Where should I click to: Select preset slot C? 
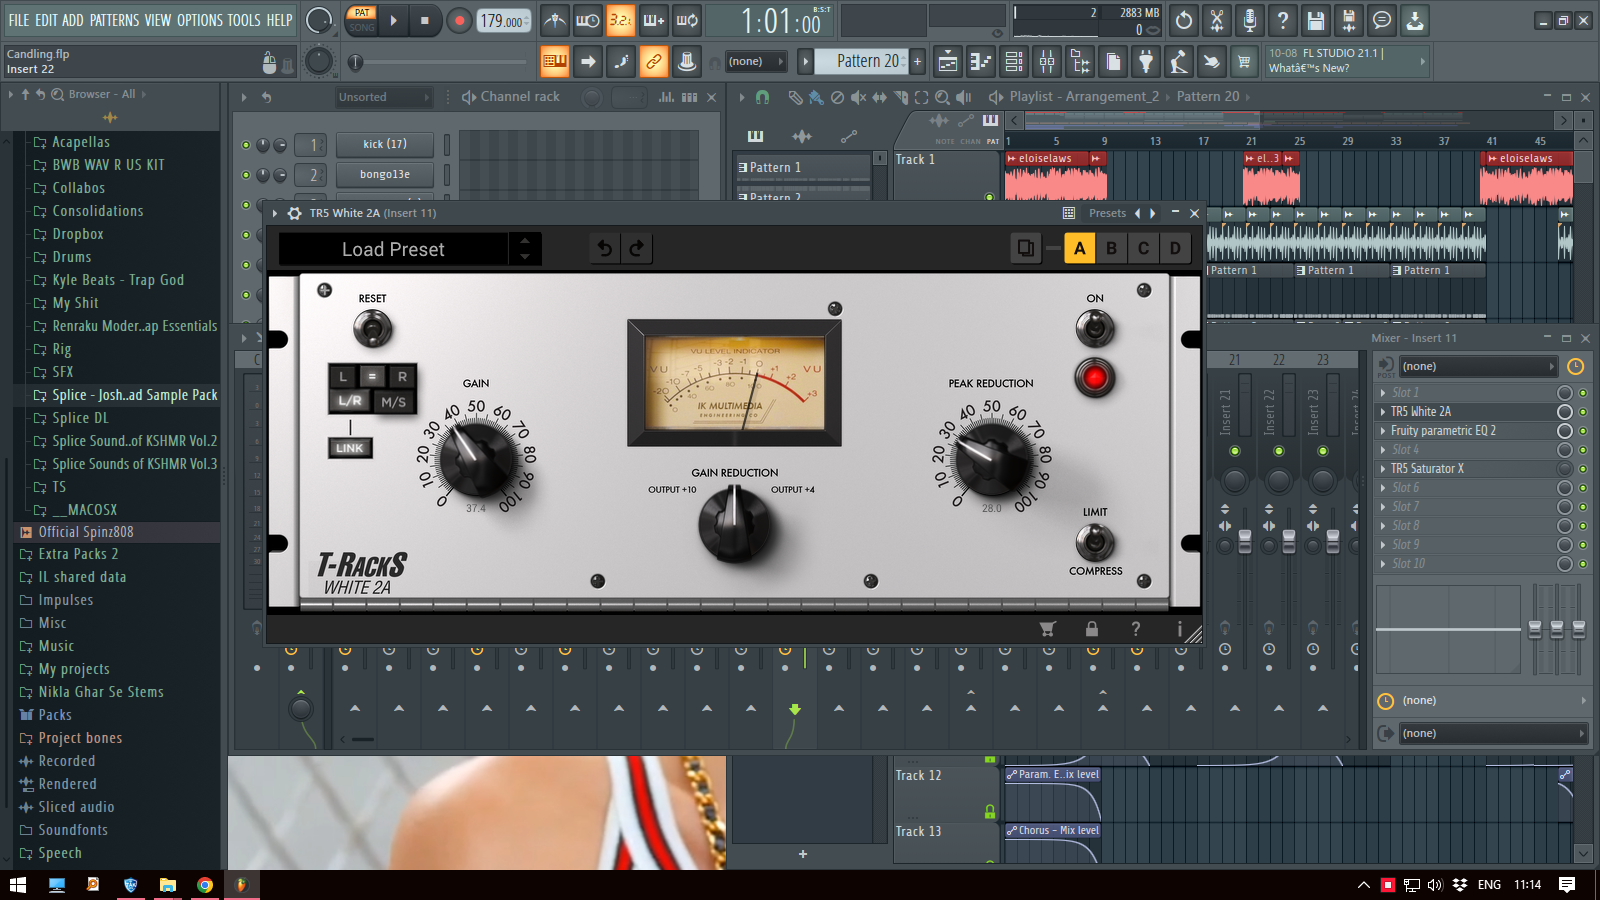pyautogui.click(x=1143, y=248)
